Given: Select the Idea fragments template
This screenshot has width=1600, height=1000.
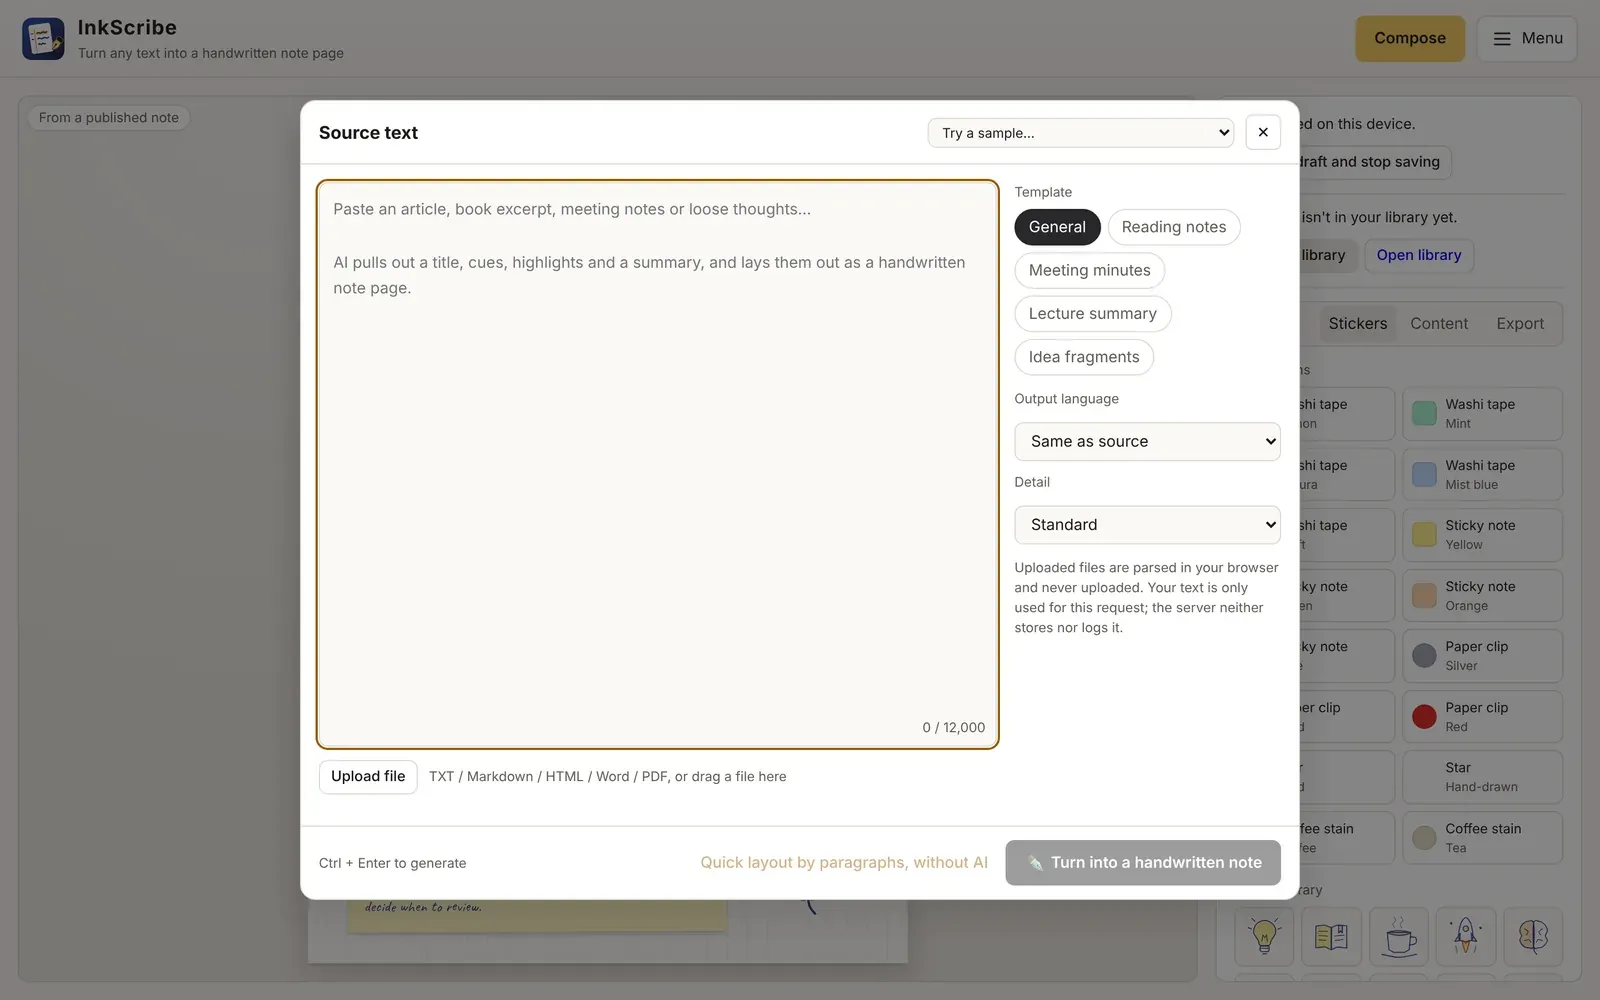Looking at the screenshot, I should click(1084, 357).
